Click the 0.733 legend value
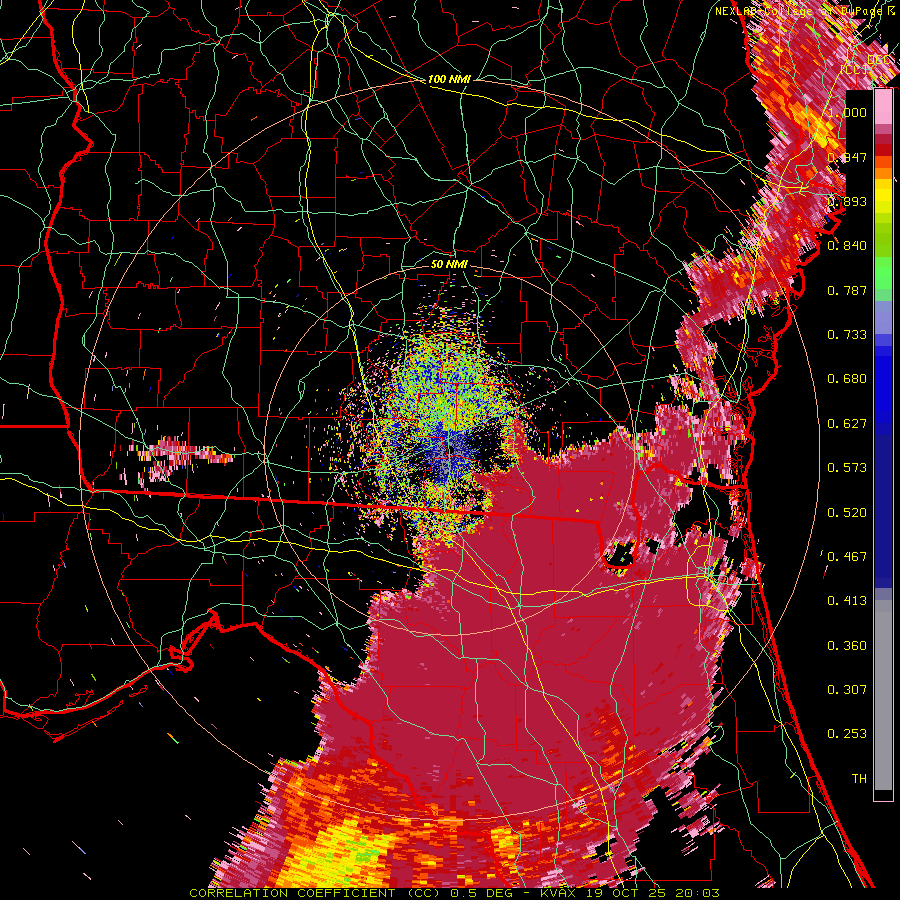Screen dimensions: 900x900 [x=847, y=335]
